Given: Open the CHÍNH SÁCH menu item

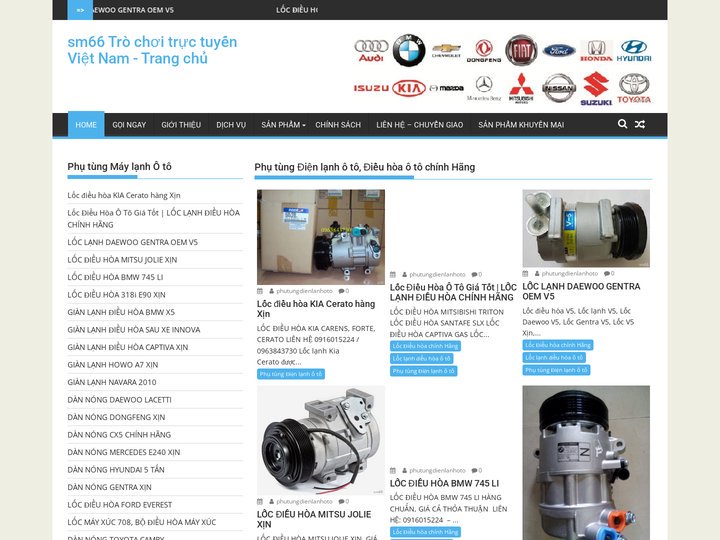Looking at the screenshot, I should [338, 125].
